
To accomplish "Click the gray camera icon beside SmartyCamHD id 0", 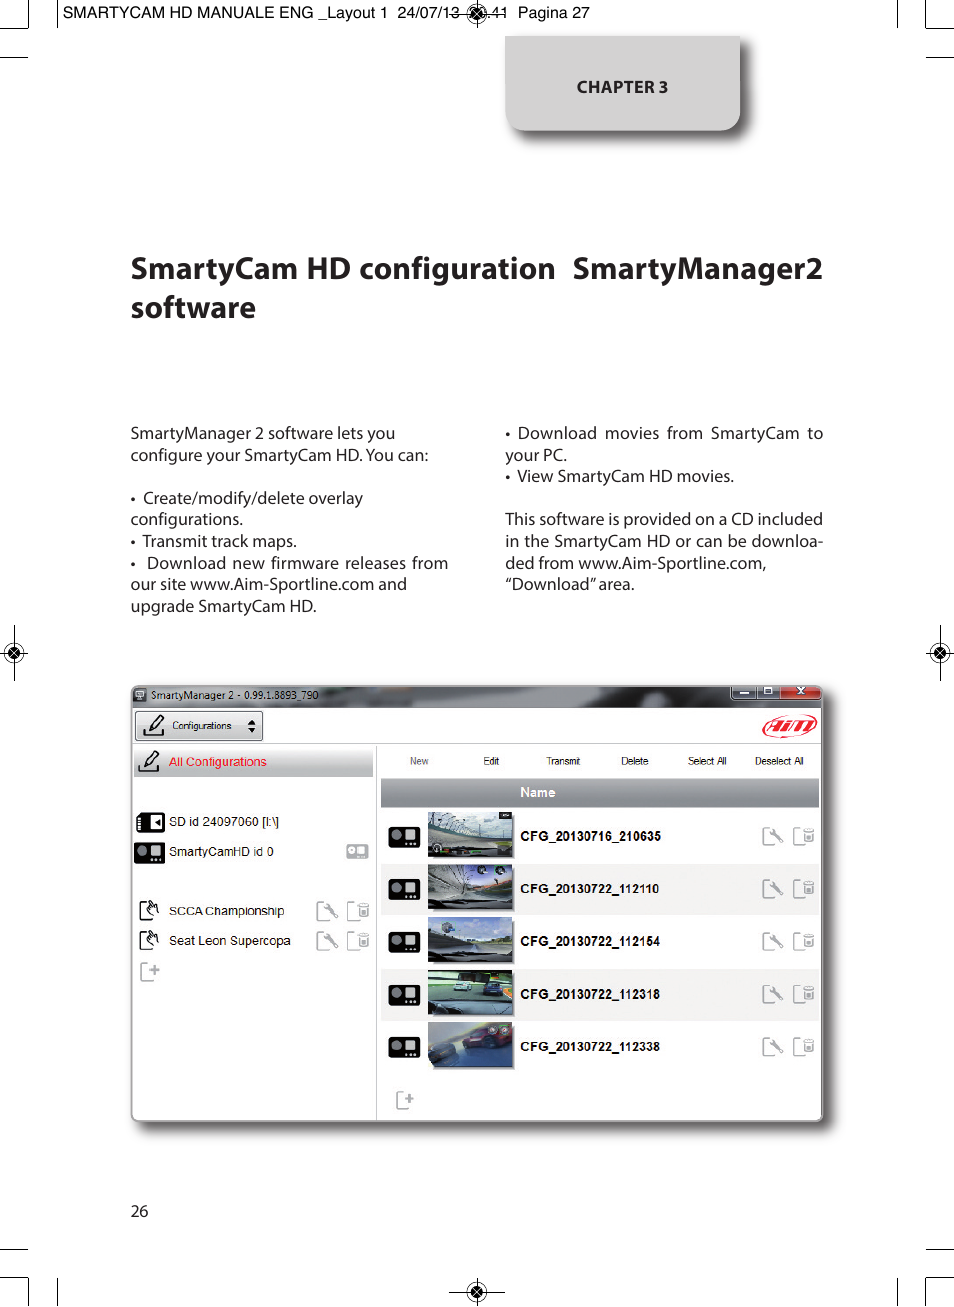I will [x=357, y=852].
